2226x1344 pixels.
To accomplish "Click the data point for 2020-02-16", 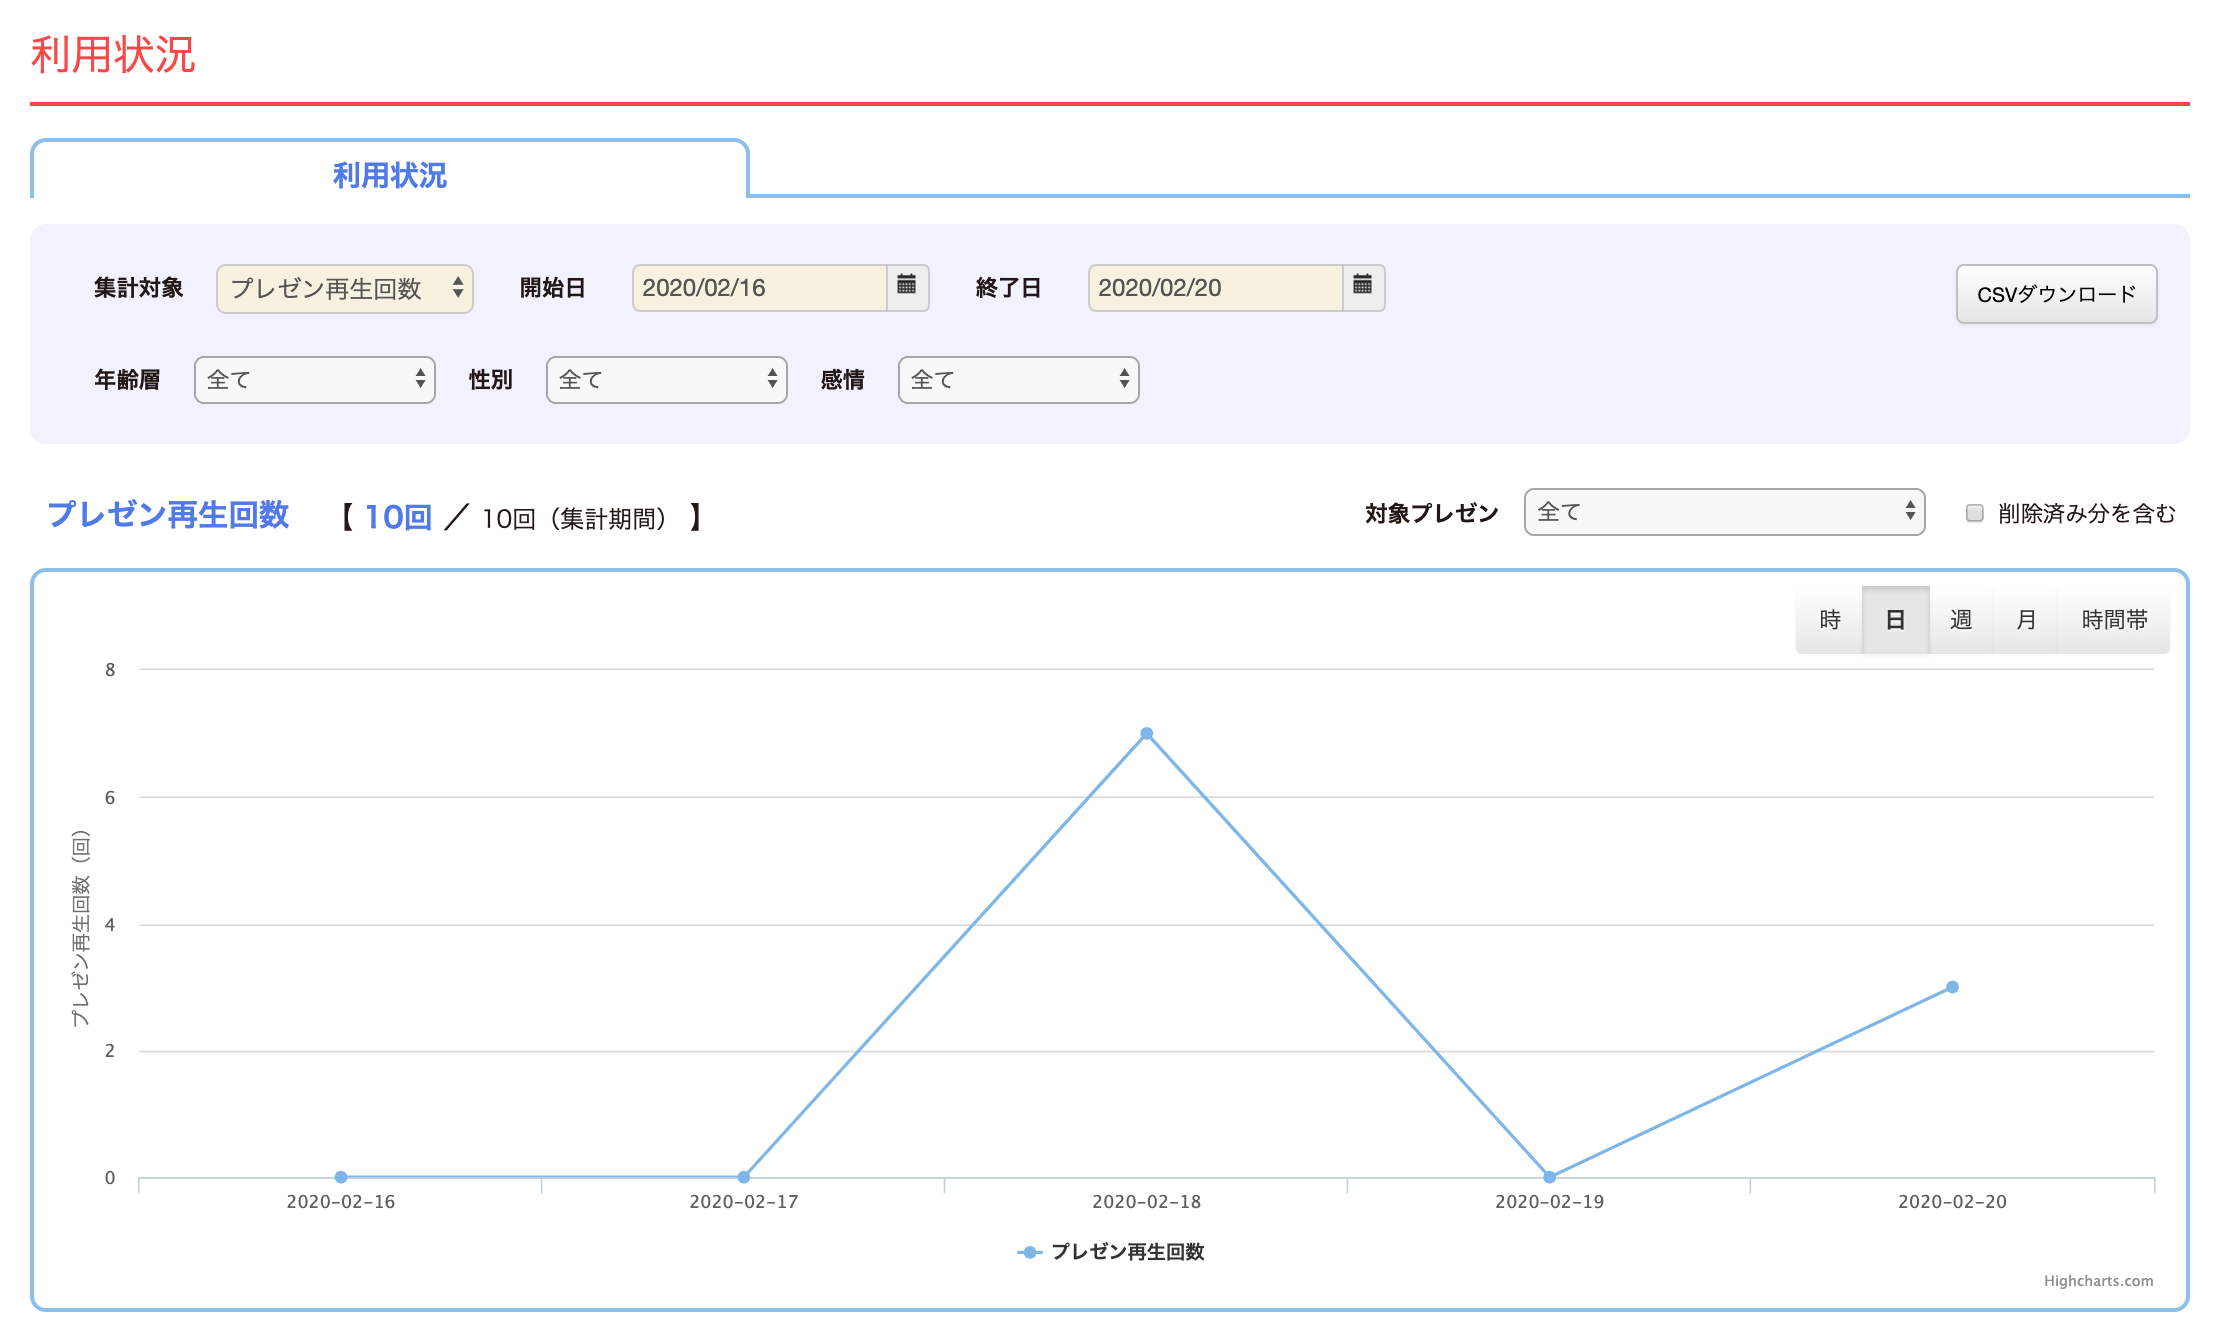I will (341, 1177).
